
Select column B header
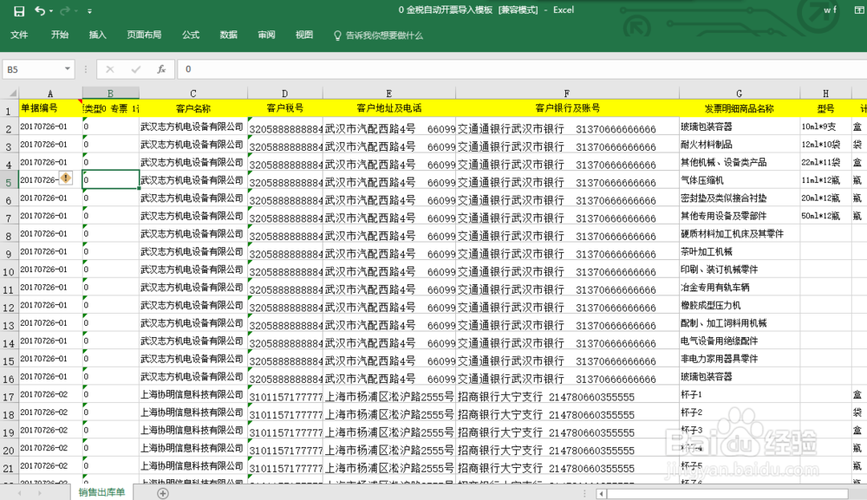coord(111,93)
